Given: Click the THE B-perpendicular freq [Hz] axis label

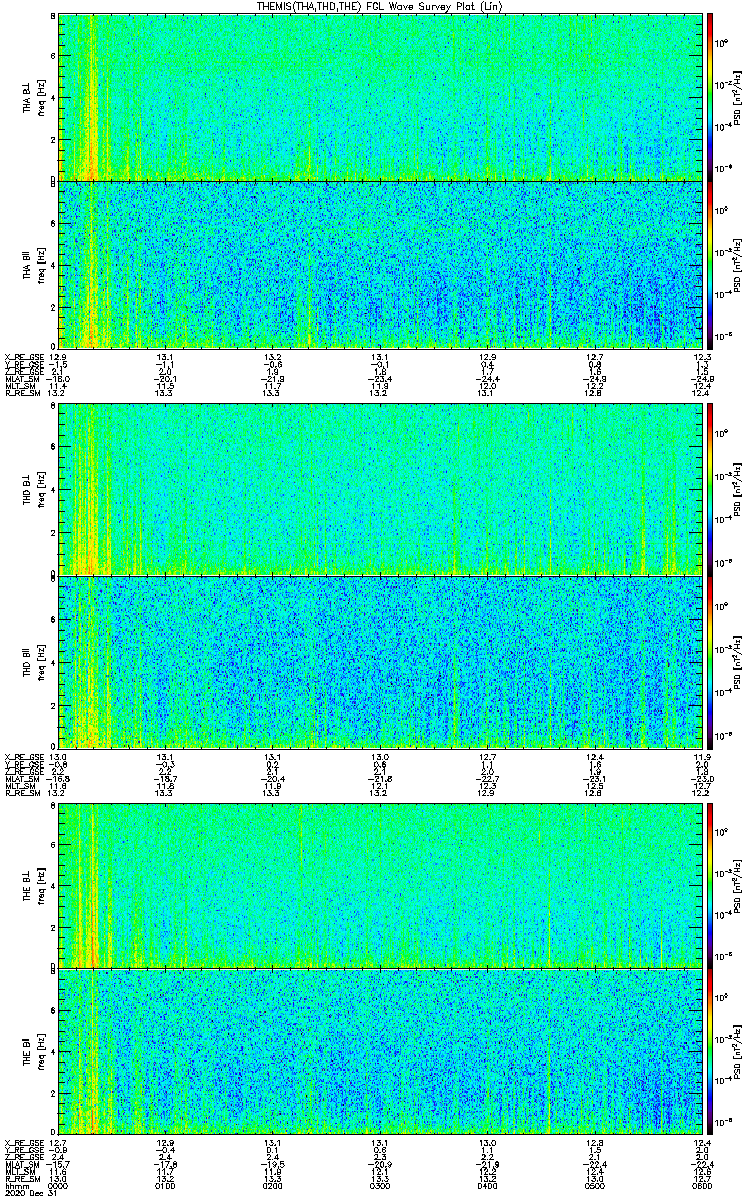Looking at the screenshot, I should tap(40, 884).
